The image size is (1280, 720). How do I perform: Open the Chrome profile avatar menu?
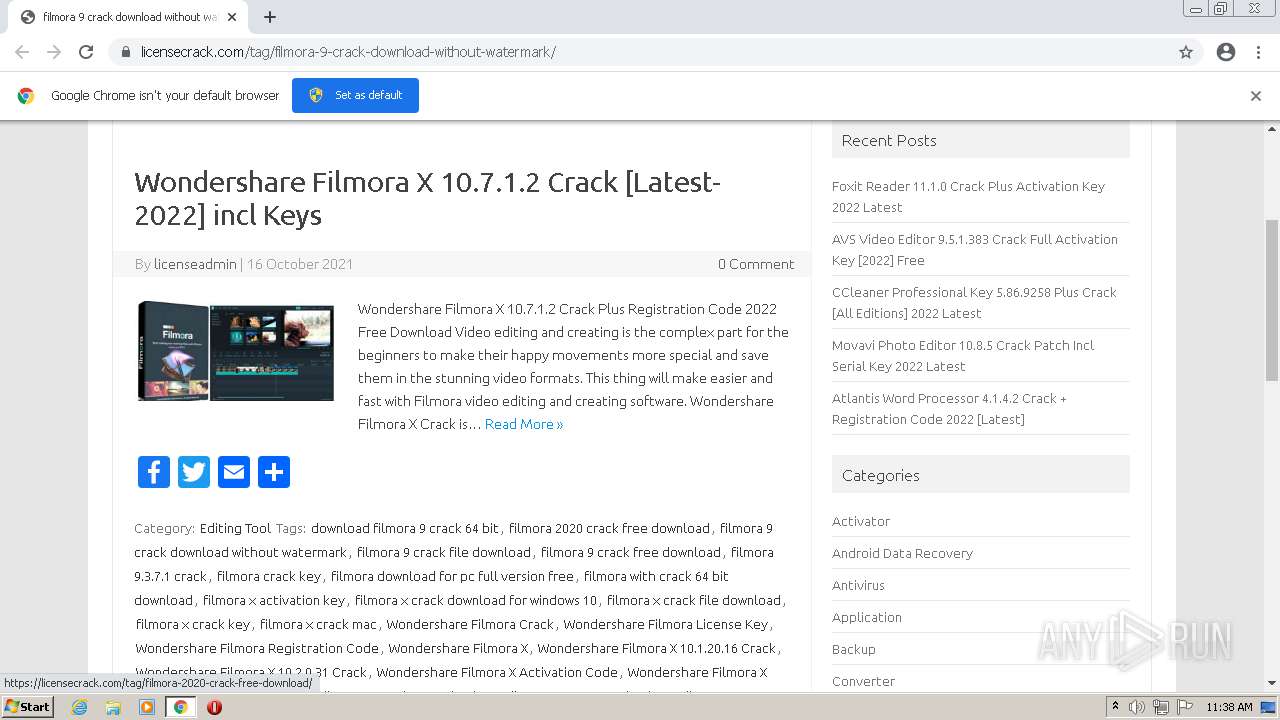pos(1226,52)
